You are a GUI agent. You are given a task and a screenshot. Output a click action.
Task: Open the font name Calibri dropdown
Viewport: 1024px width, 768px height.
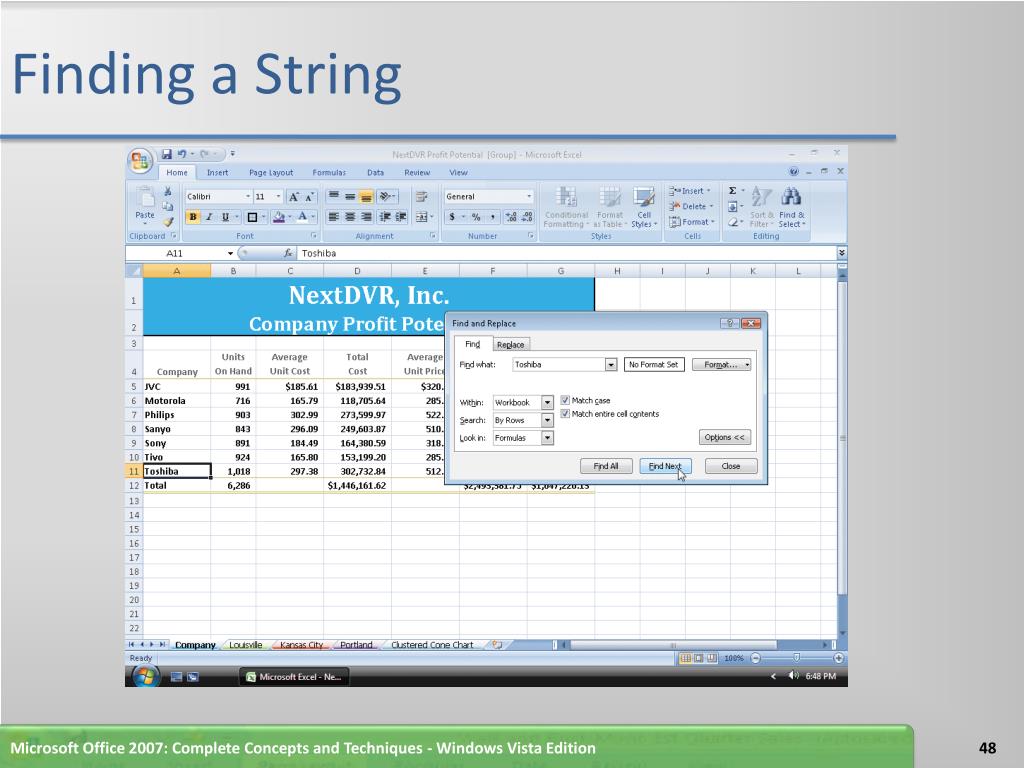(248, 197)
